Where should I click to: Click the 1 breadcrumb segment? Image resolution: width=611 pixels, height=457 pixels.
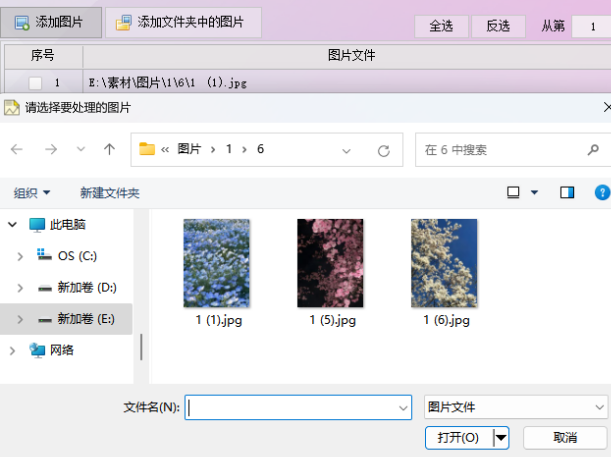click(229, 149)
